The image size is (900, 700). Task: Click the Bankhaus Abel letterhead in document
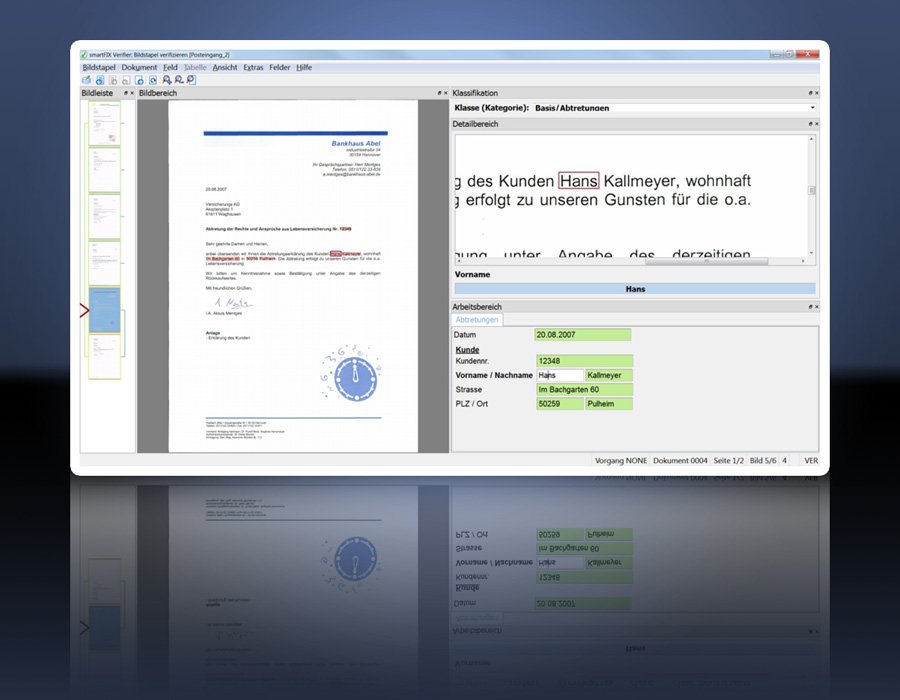356,143
